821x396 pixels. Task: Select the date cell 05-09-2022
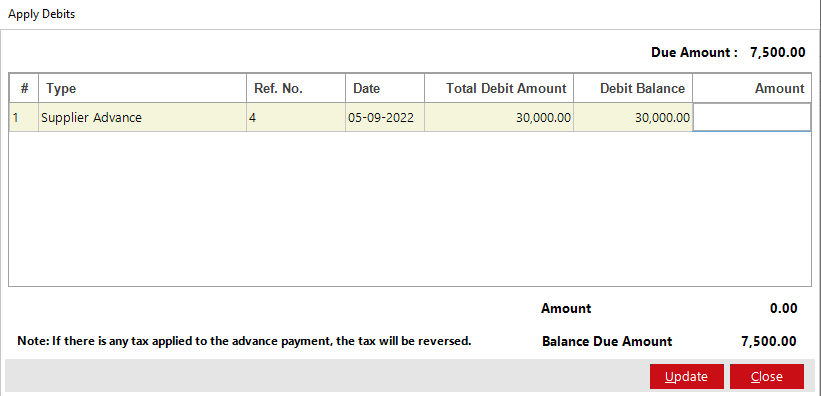(385, 117)
